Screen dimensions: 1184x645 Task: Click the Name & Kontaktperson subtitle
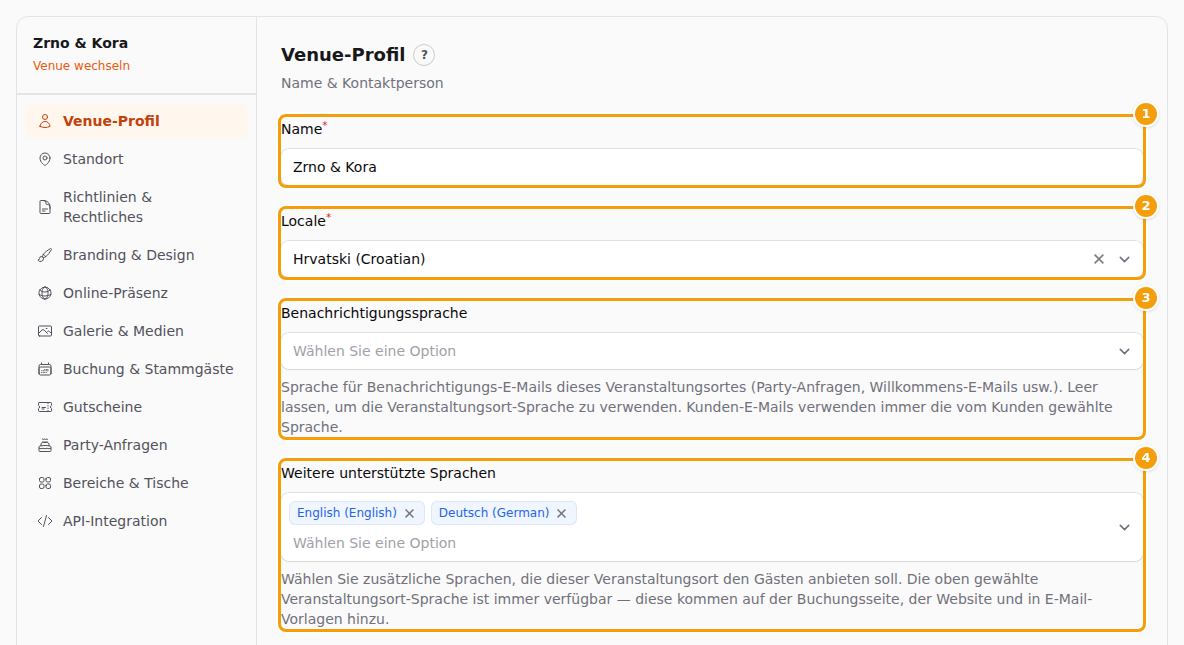coord(362,83)
